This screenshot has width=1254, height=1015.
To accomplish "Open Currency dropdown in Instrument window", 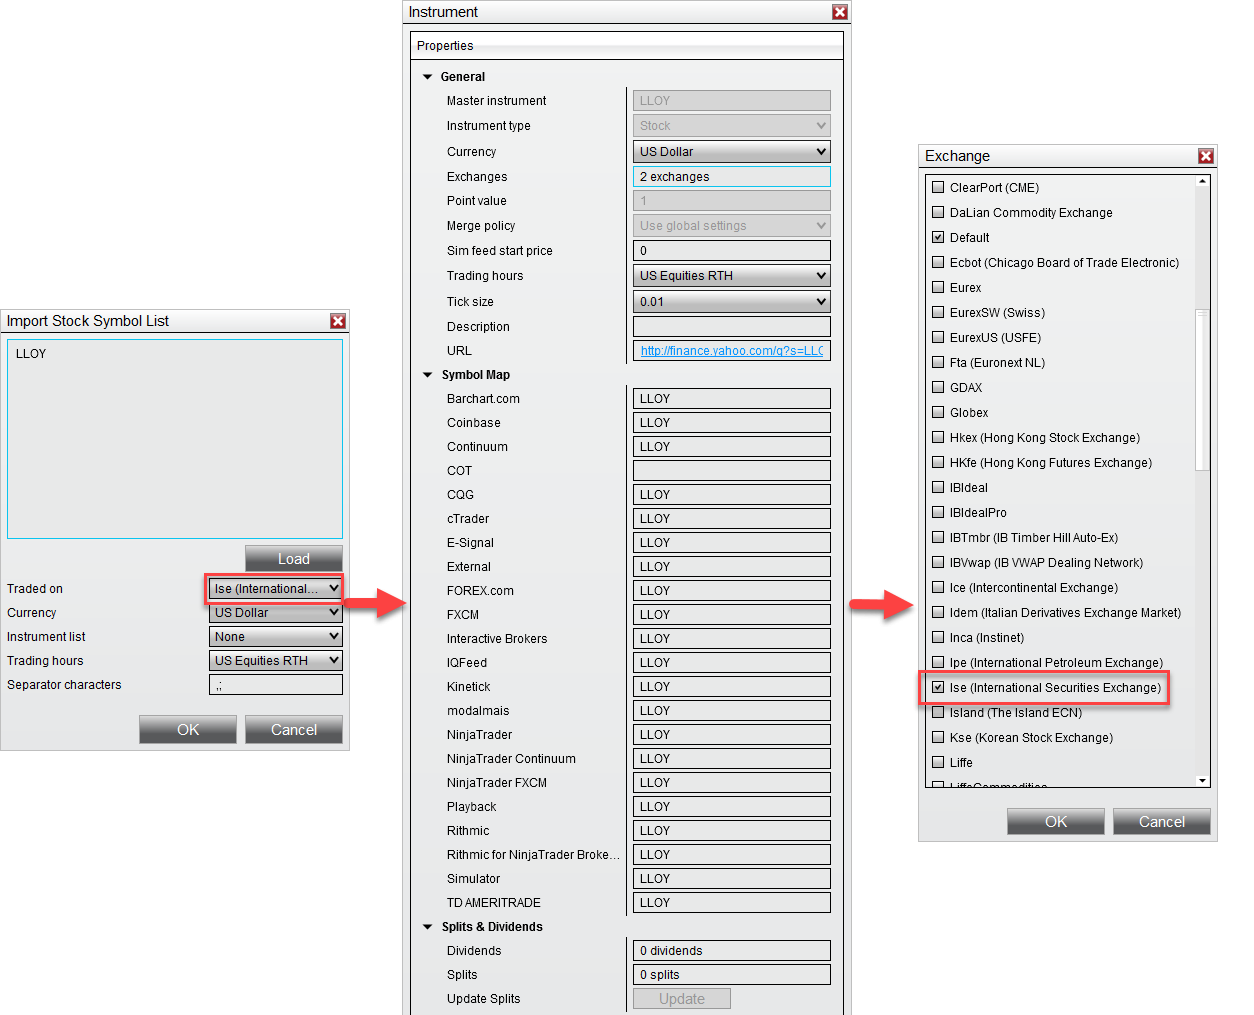I will tap(732, 152).
